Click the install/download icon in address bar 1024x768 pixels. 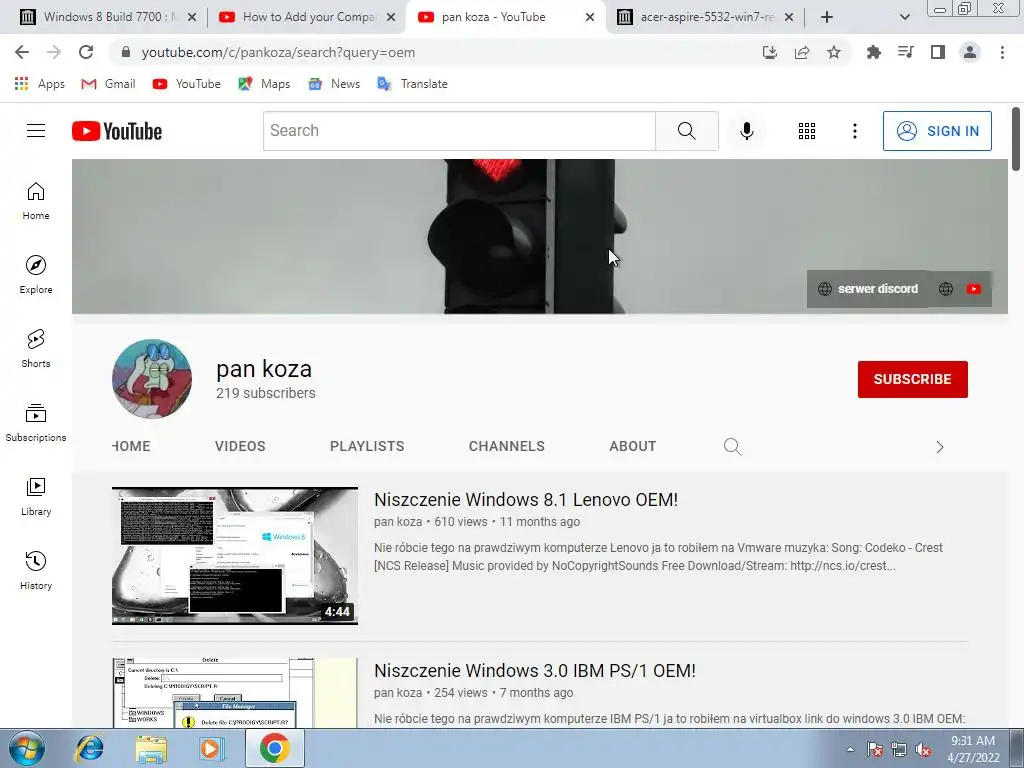pos(770,52)
